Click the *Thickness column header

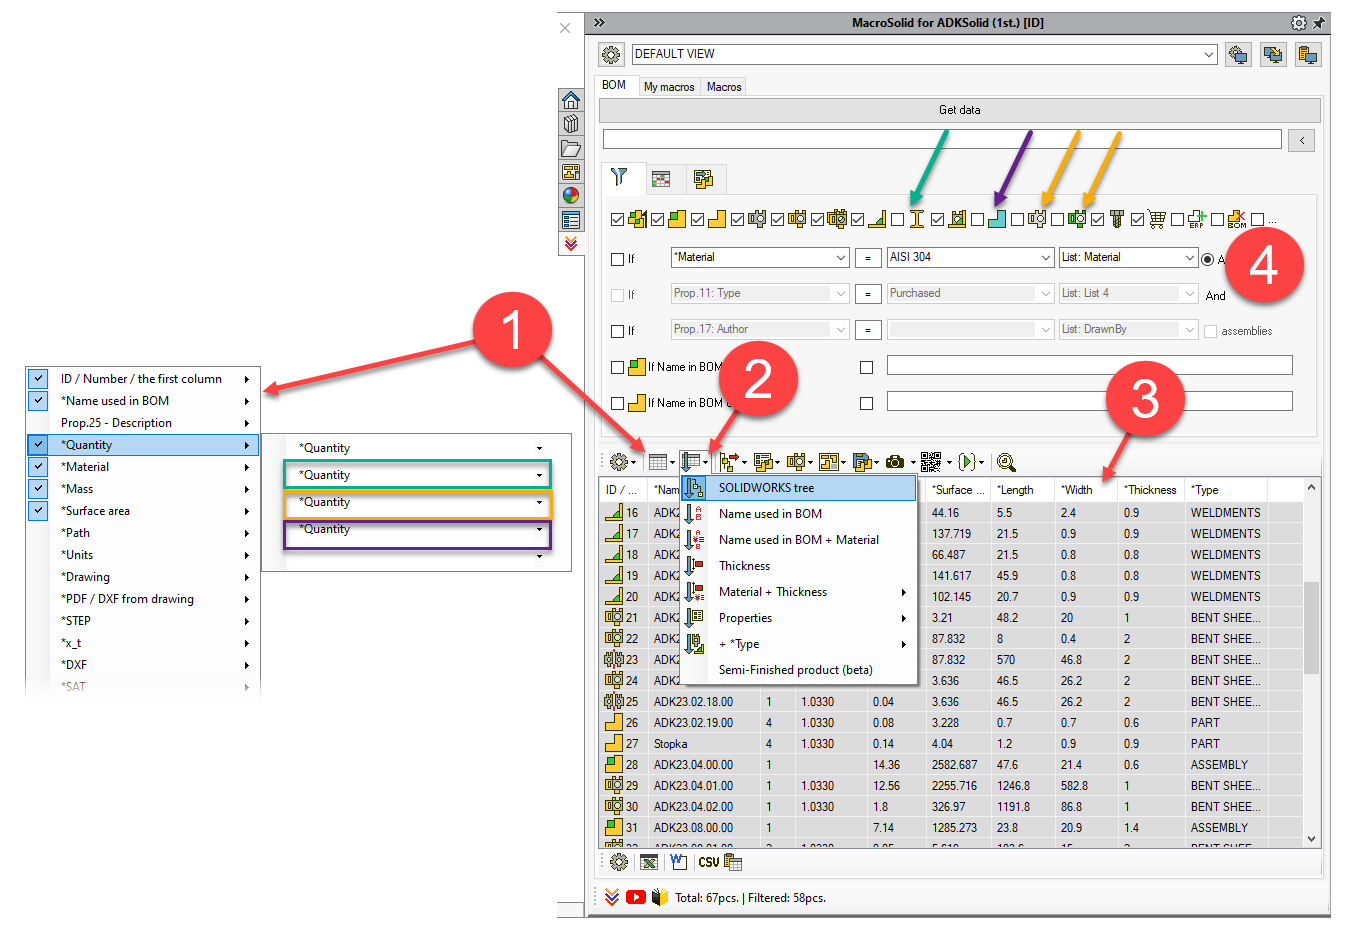[1151, 490]
